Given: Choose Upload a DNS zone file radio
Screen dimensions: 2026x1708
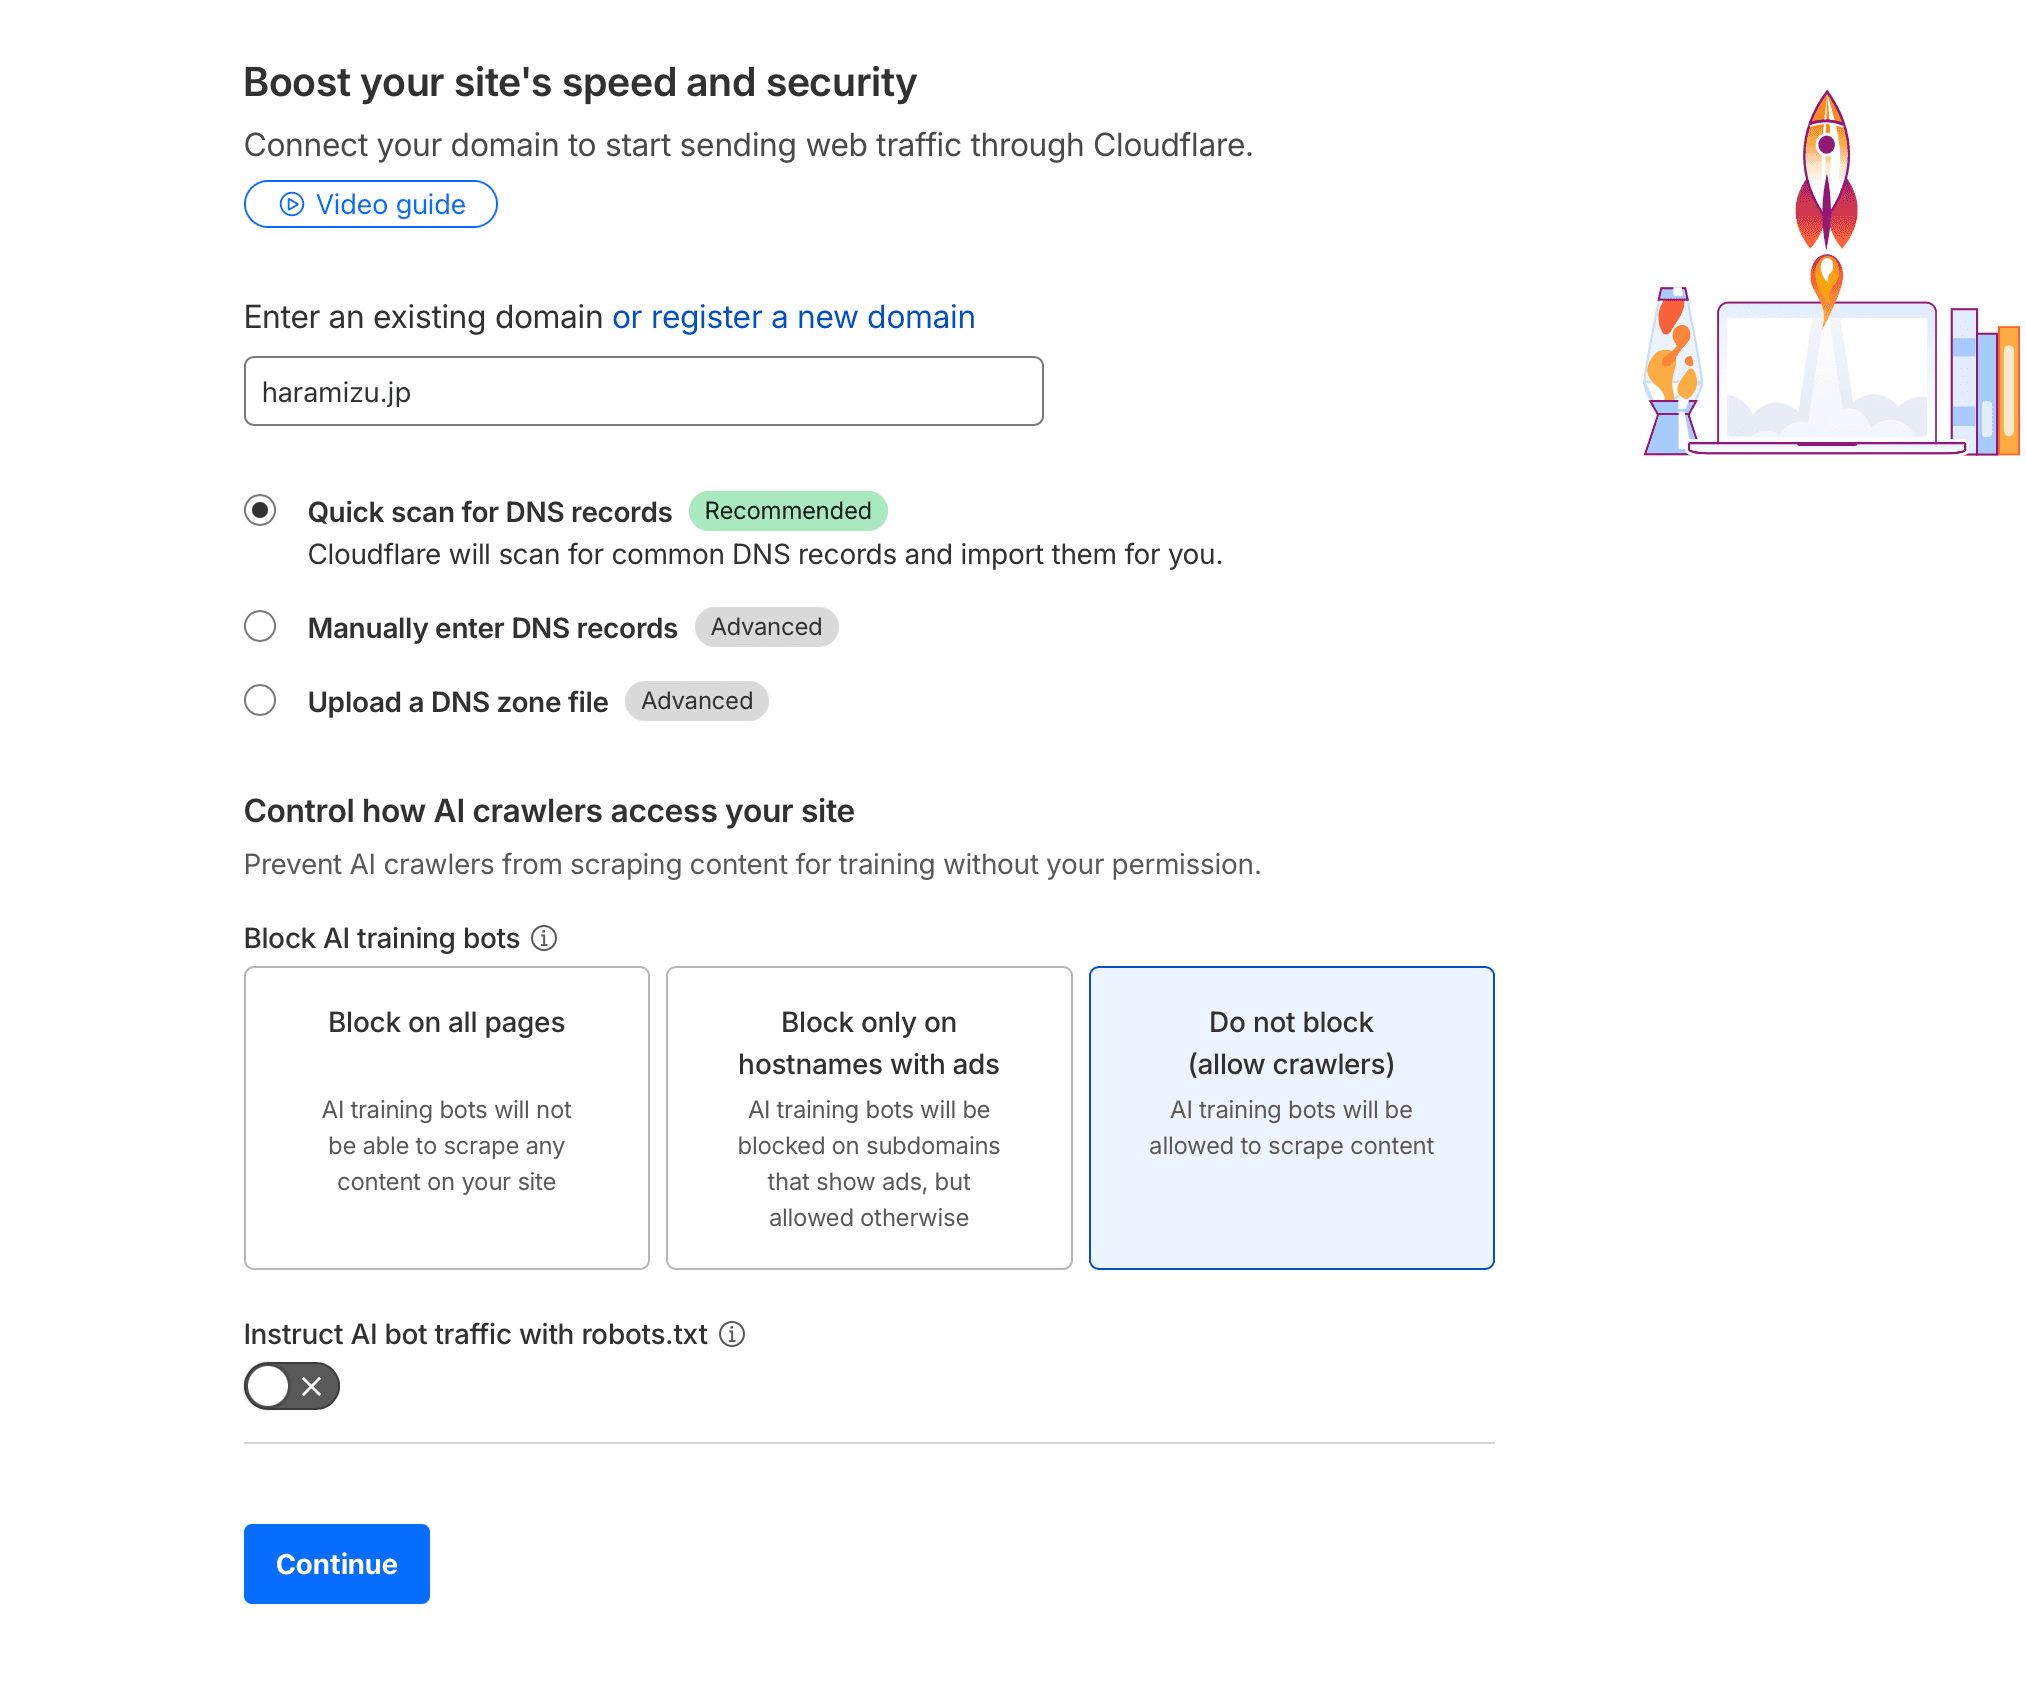Looking at the screenshot, I should (260, 701).
